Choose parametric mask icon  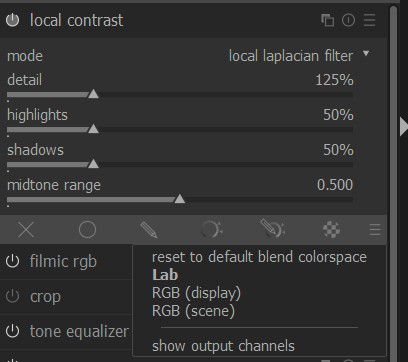[x=211, y=230]
